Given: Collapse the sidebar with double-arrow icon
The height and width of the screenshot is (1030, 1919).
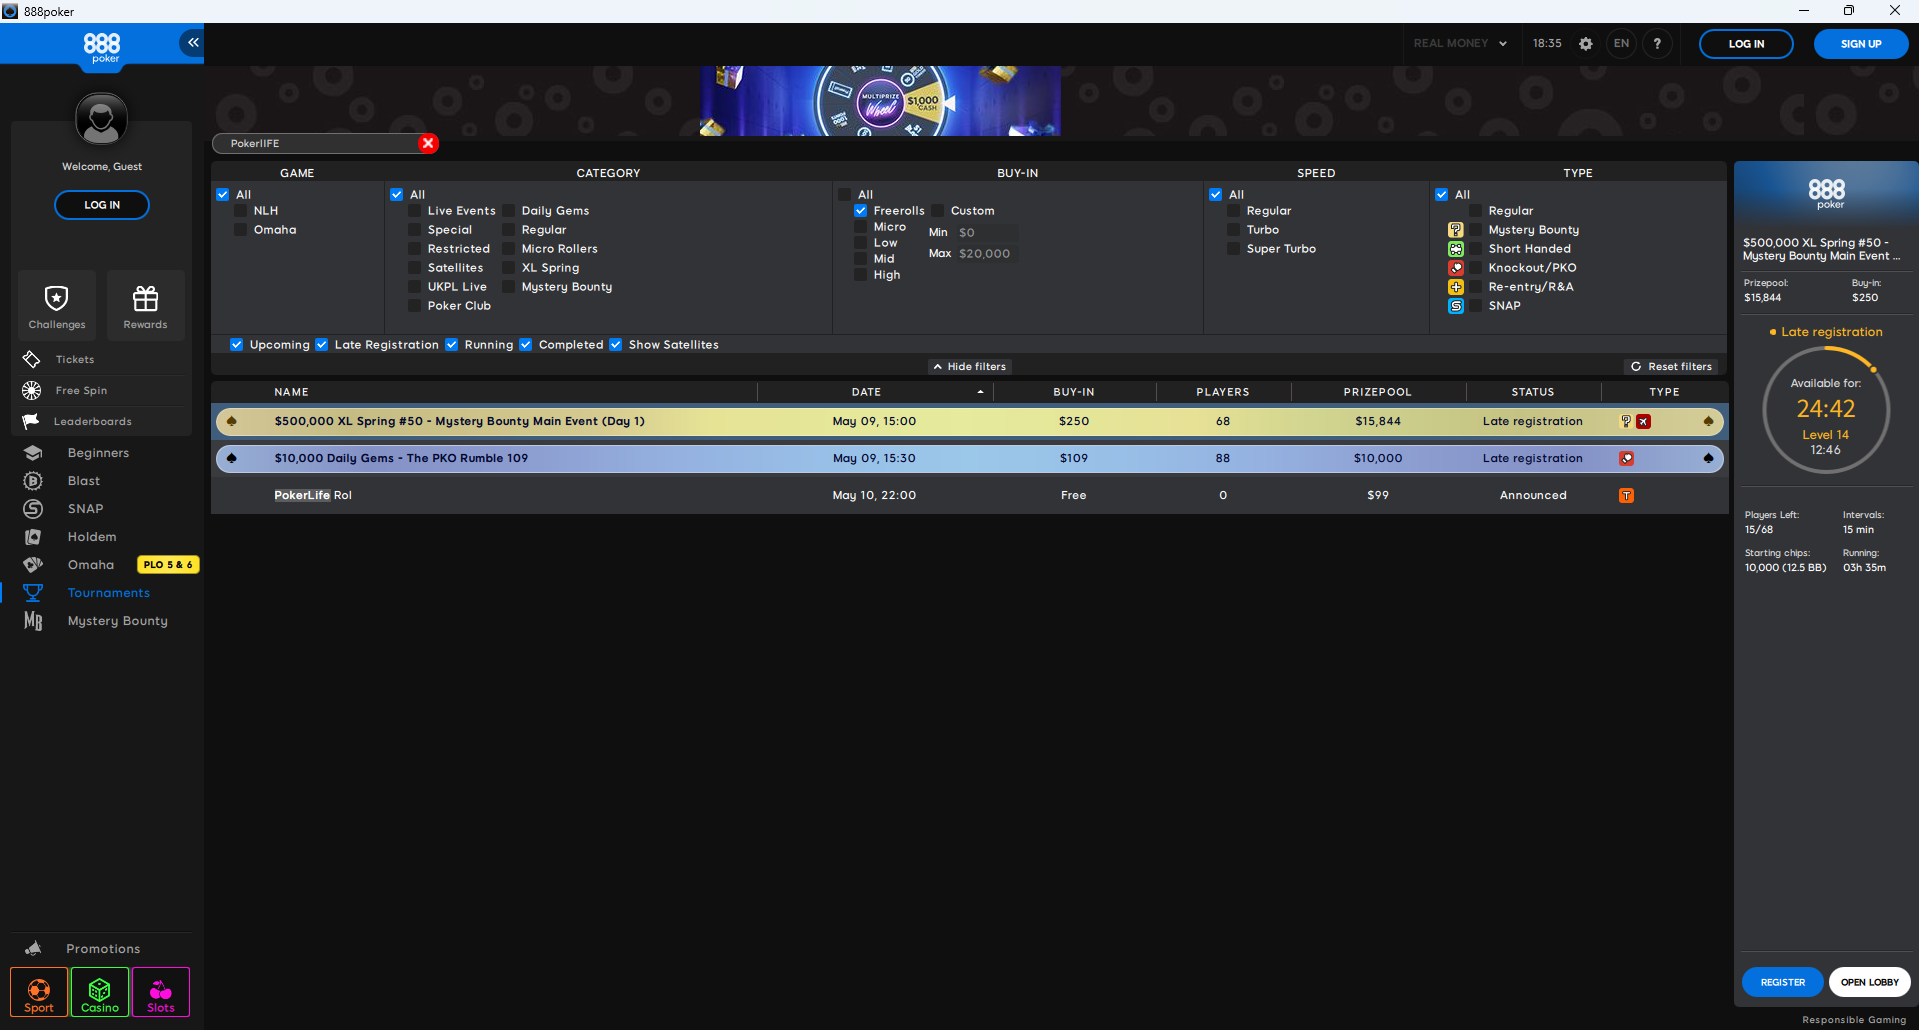Looking at the screenshot, I should [x=192, y=43].
